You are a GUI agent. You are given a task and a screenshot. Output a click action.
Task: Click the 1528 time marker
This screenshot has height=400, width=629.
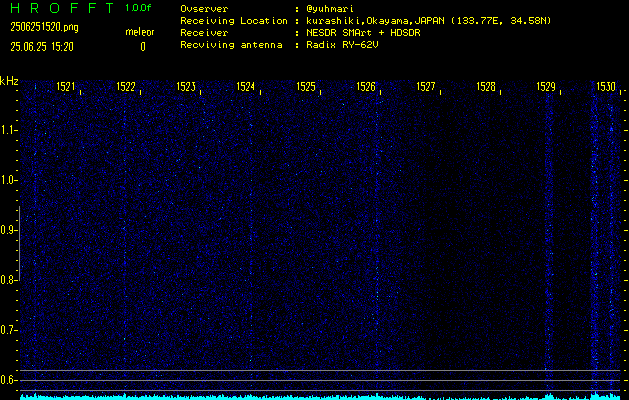click(x=486, y=87)
